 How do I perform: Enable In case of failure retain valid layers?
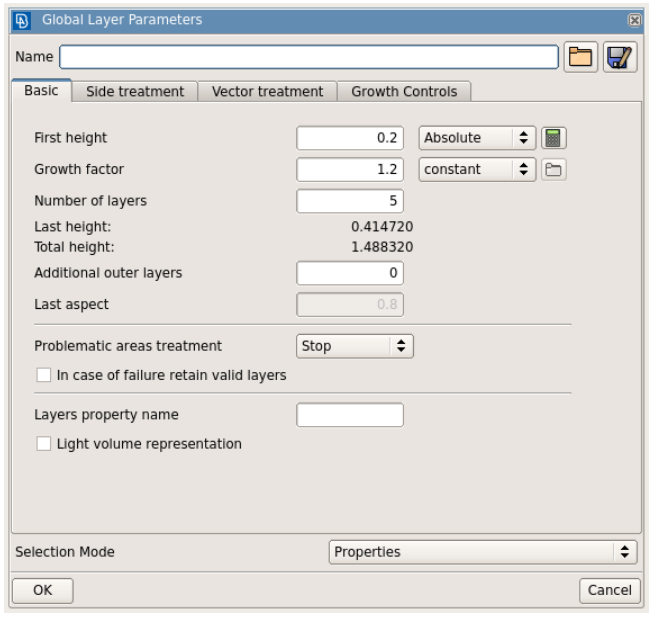(43, 376)
